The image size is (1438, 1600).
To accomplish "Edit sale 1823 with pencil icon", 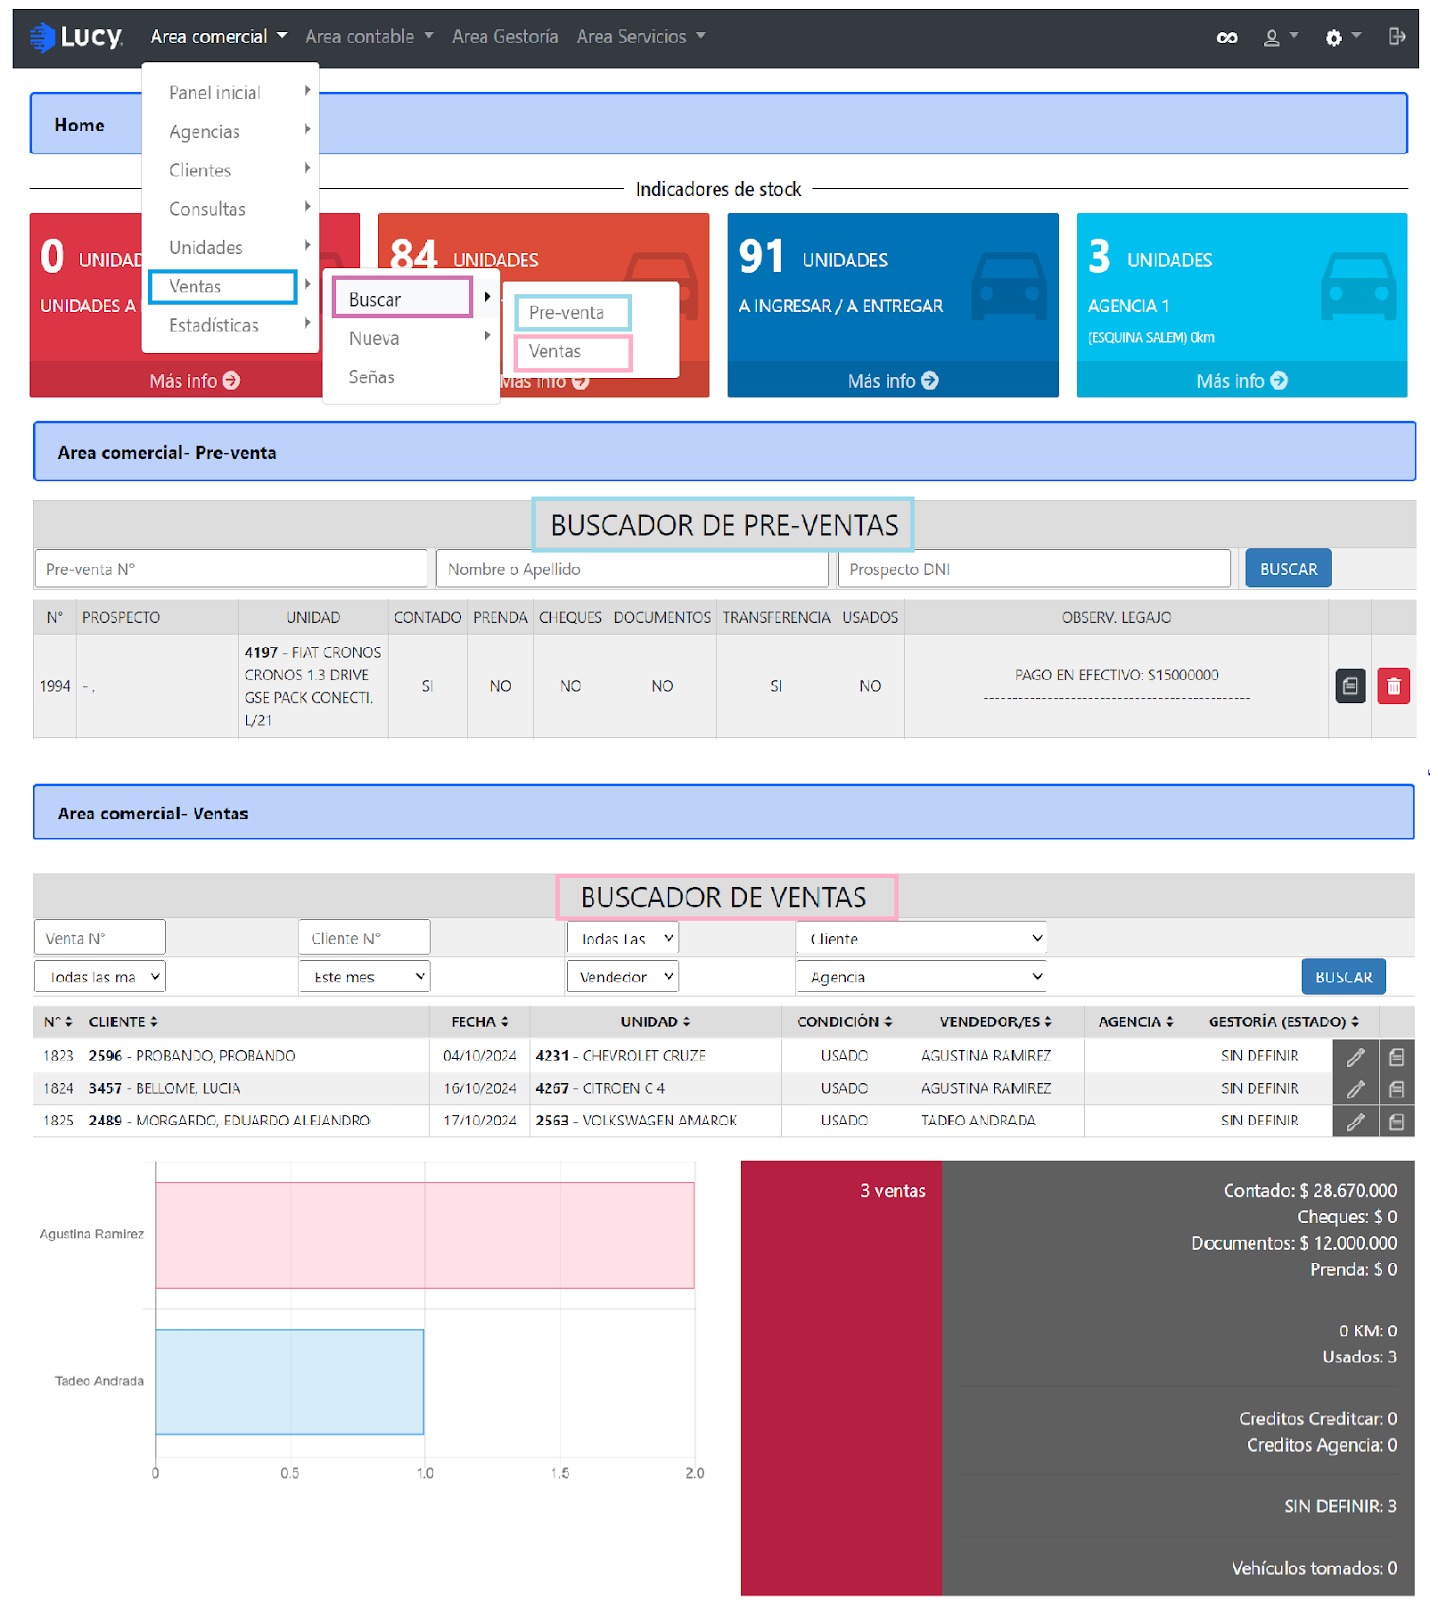I will pos(1355,1057).
